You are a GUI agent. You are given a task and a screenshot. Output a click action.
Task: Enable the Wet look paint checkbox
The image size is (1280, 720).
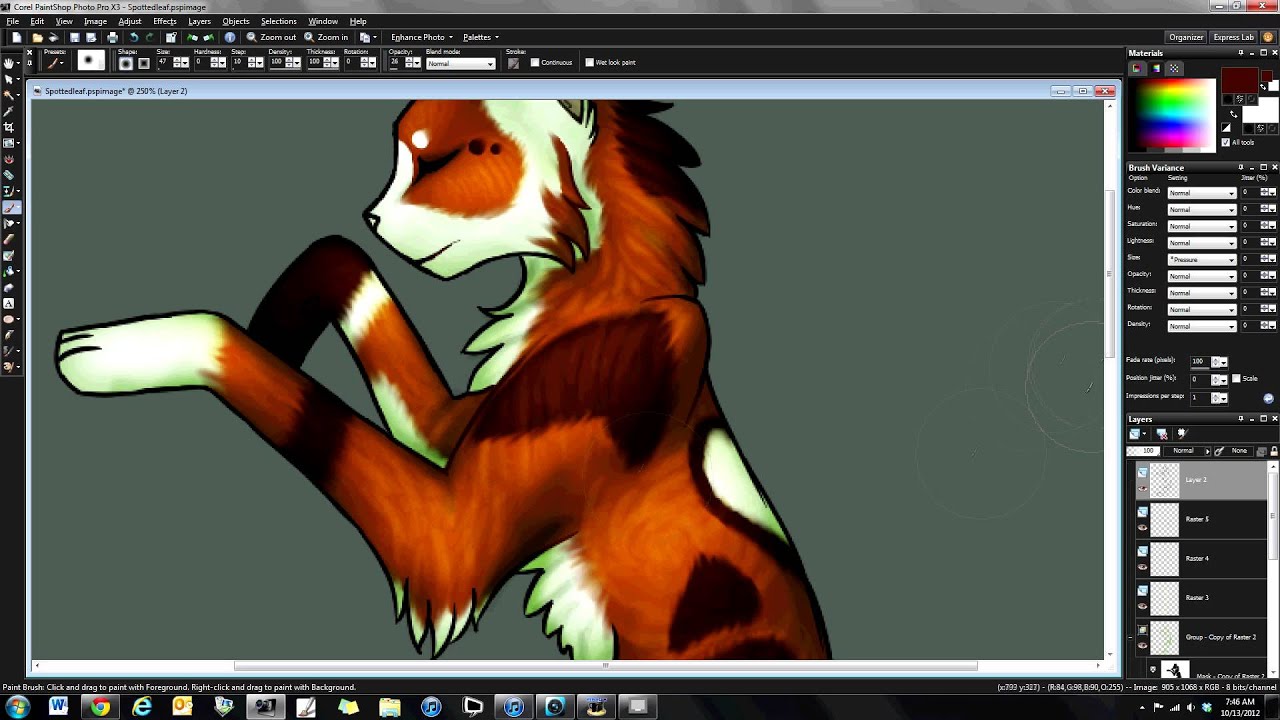click(589, 63)
